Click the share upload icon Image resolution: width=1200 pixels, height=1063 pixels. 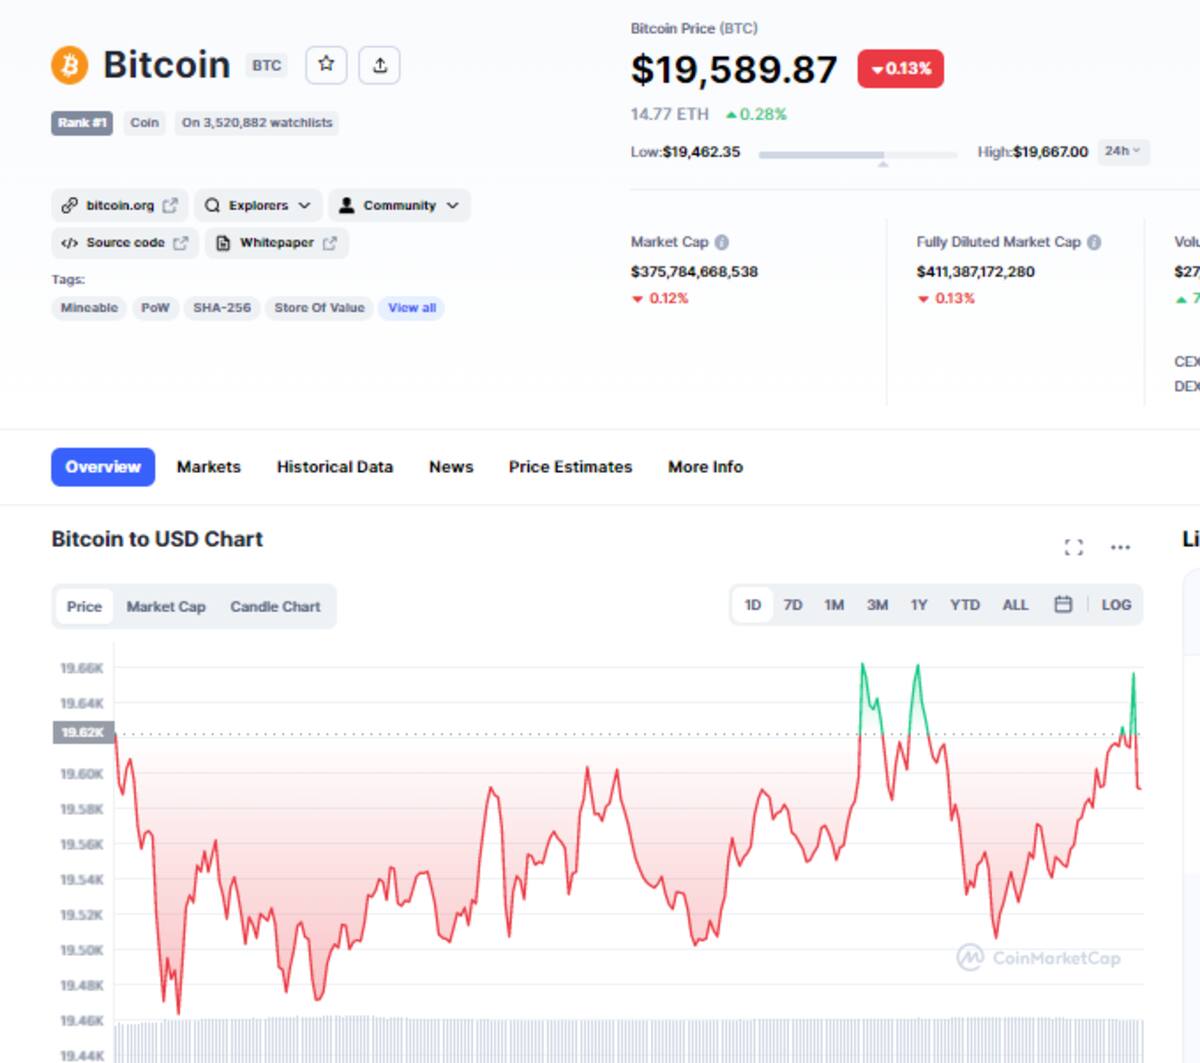point(380,65)
